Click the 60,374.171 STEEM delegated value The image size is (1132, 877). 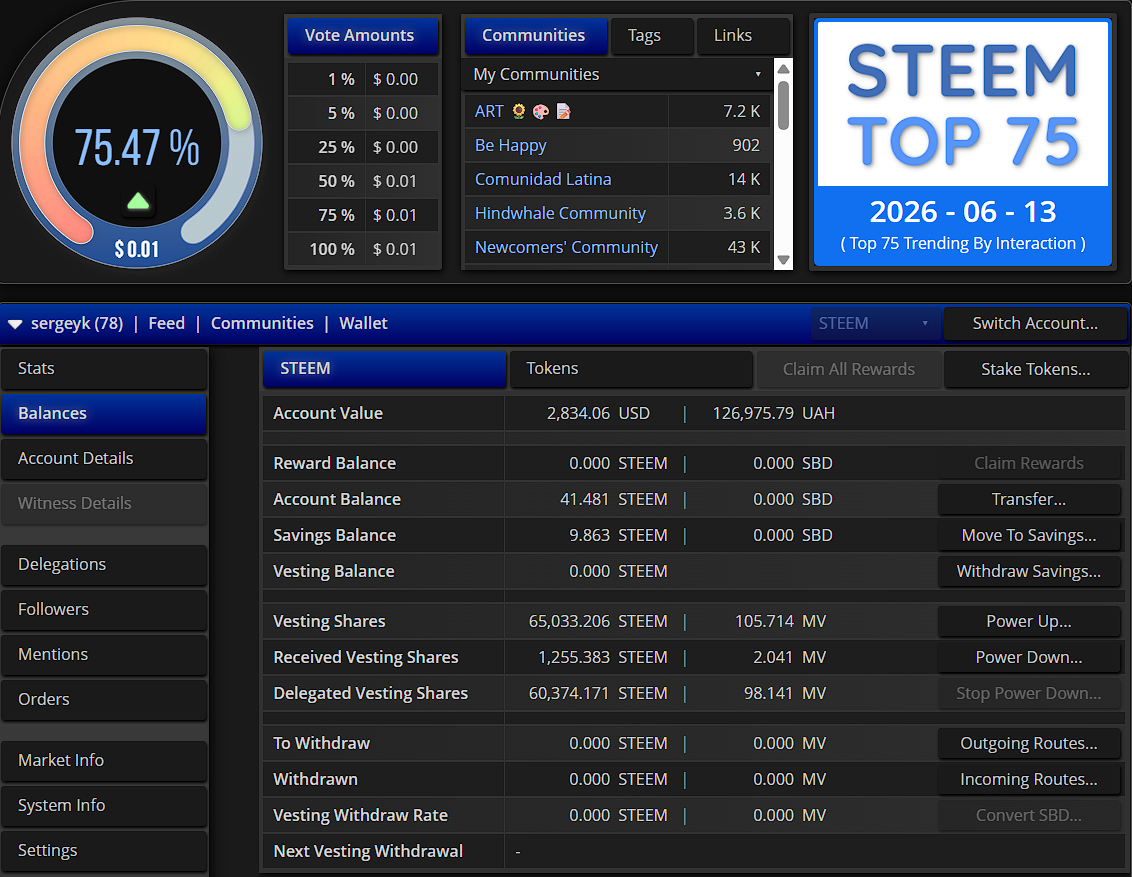coord(598,694)
